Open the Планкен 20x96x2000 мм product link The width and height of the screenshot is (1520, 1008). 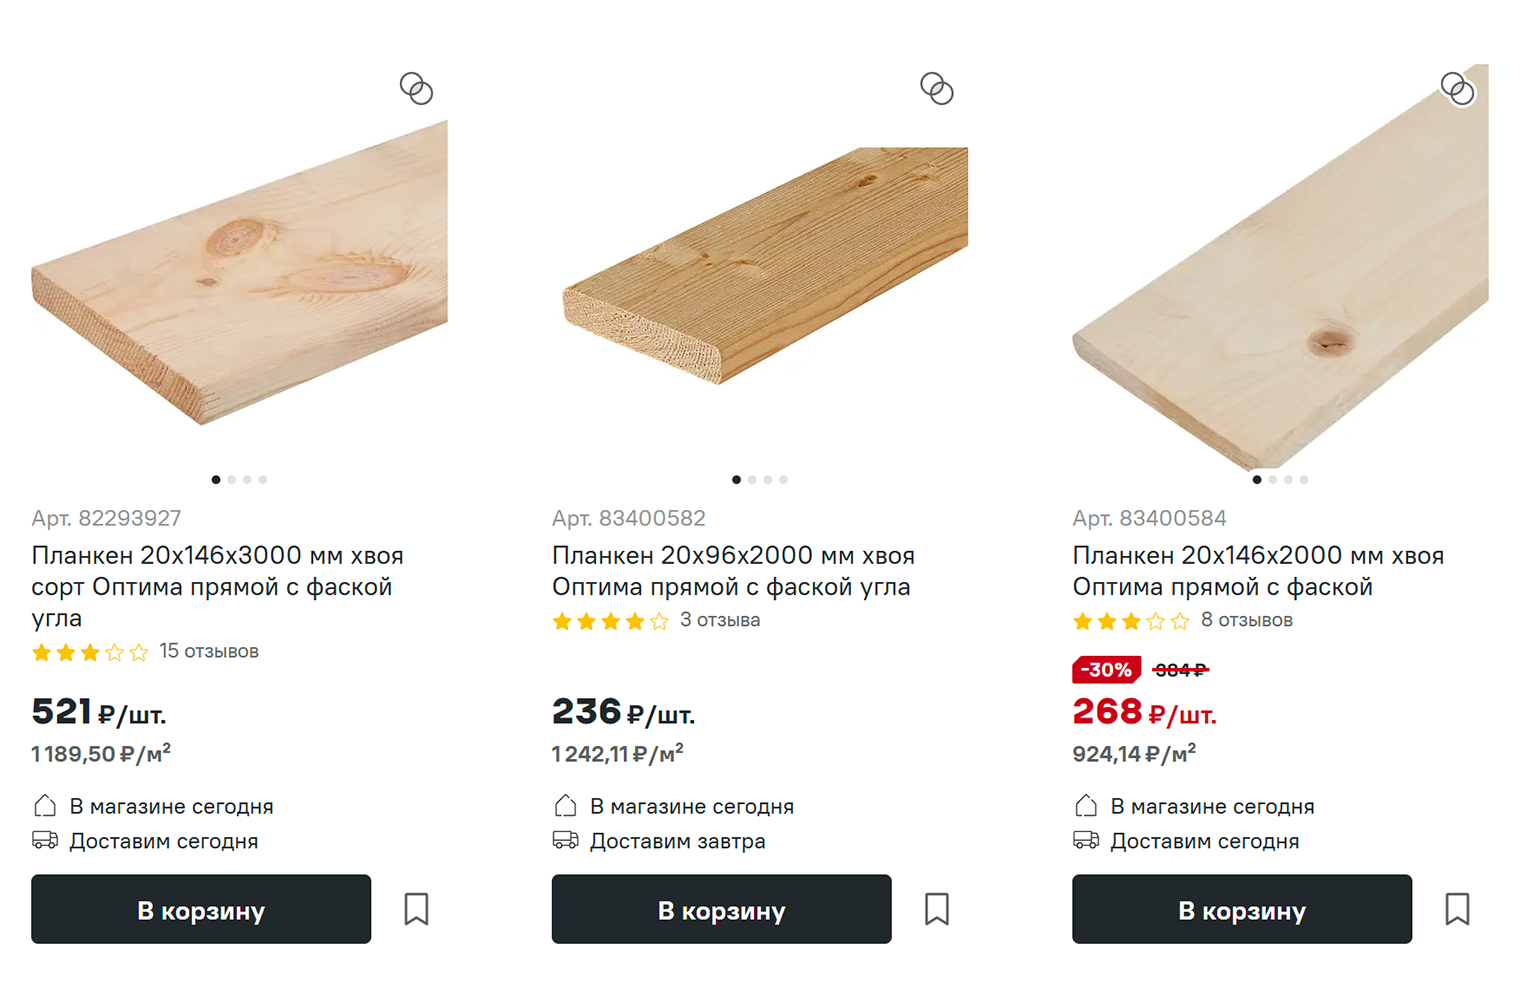733,571
